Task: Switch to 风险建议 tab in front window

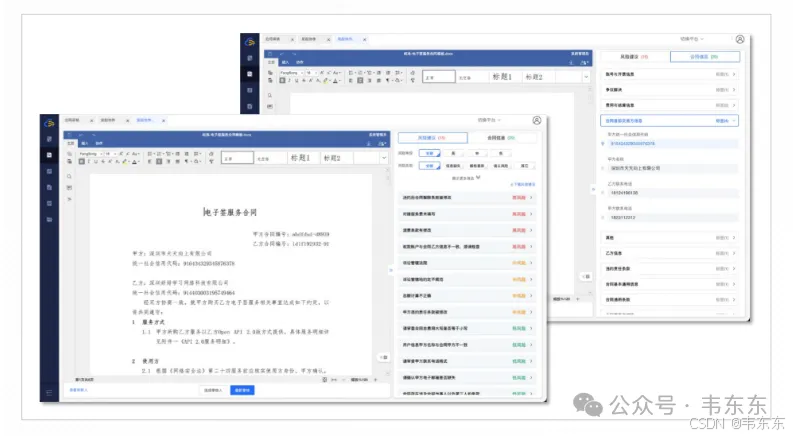Action: click(x=432, y=138)
